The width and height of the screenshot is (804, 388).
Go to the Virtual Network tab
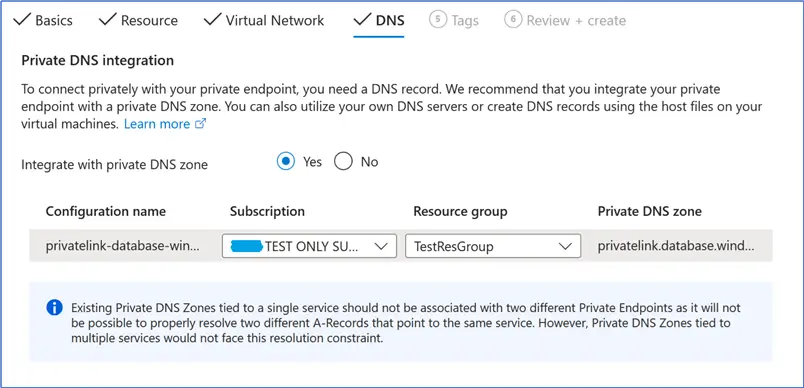pyautogui.click(x=264, y=21)
